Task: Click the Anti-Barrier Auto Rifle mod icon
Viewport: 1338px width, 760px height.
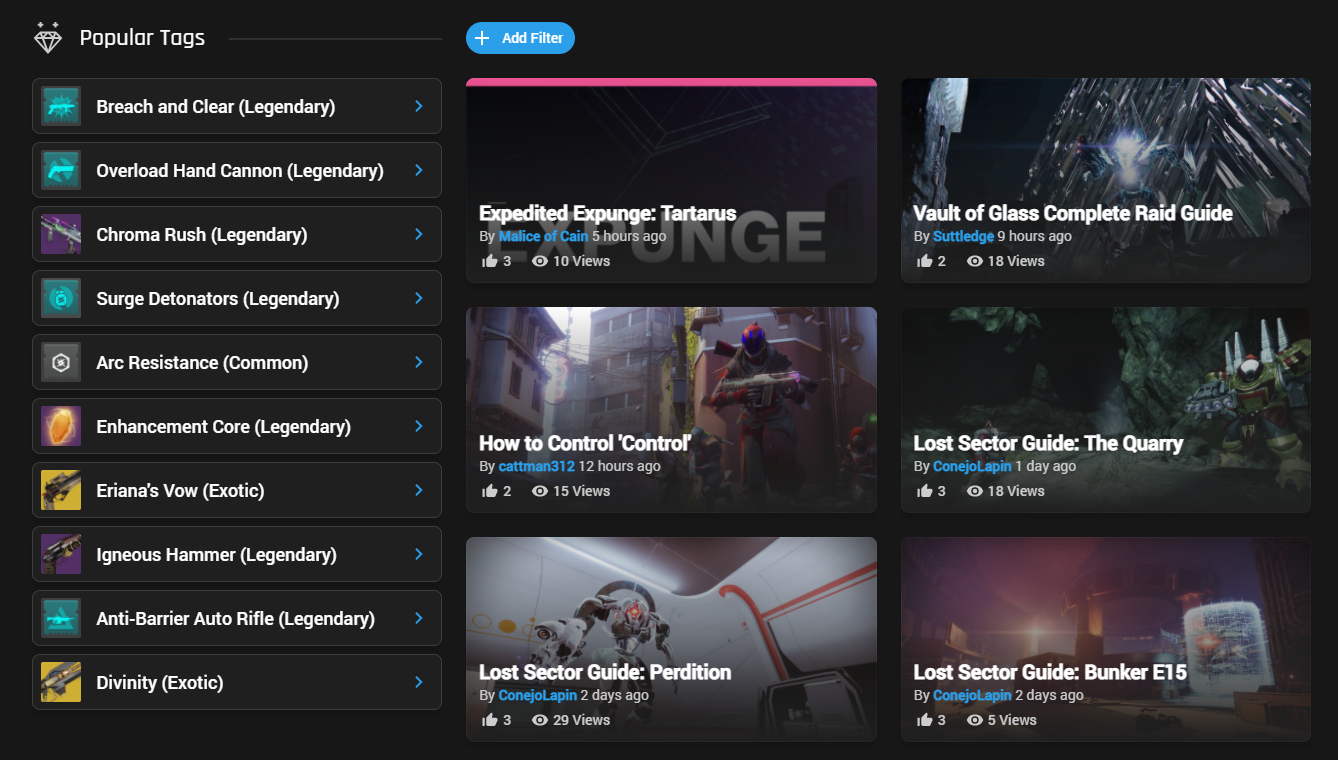Action: (x=61, y=618)
